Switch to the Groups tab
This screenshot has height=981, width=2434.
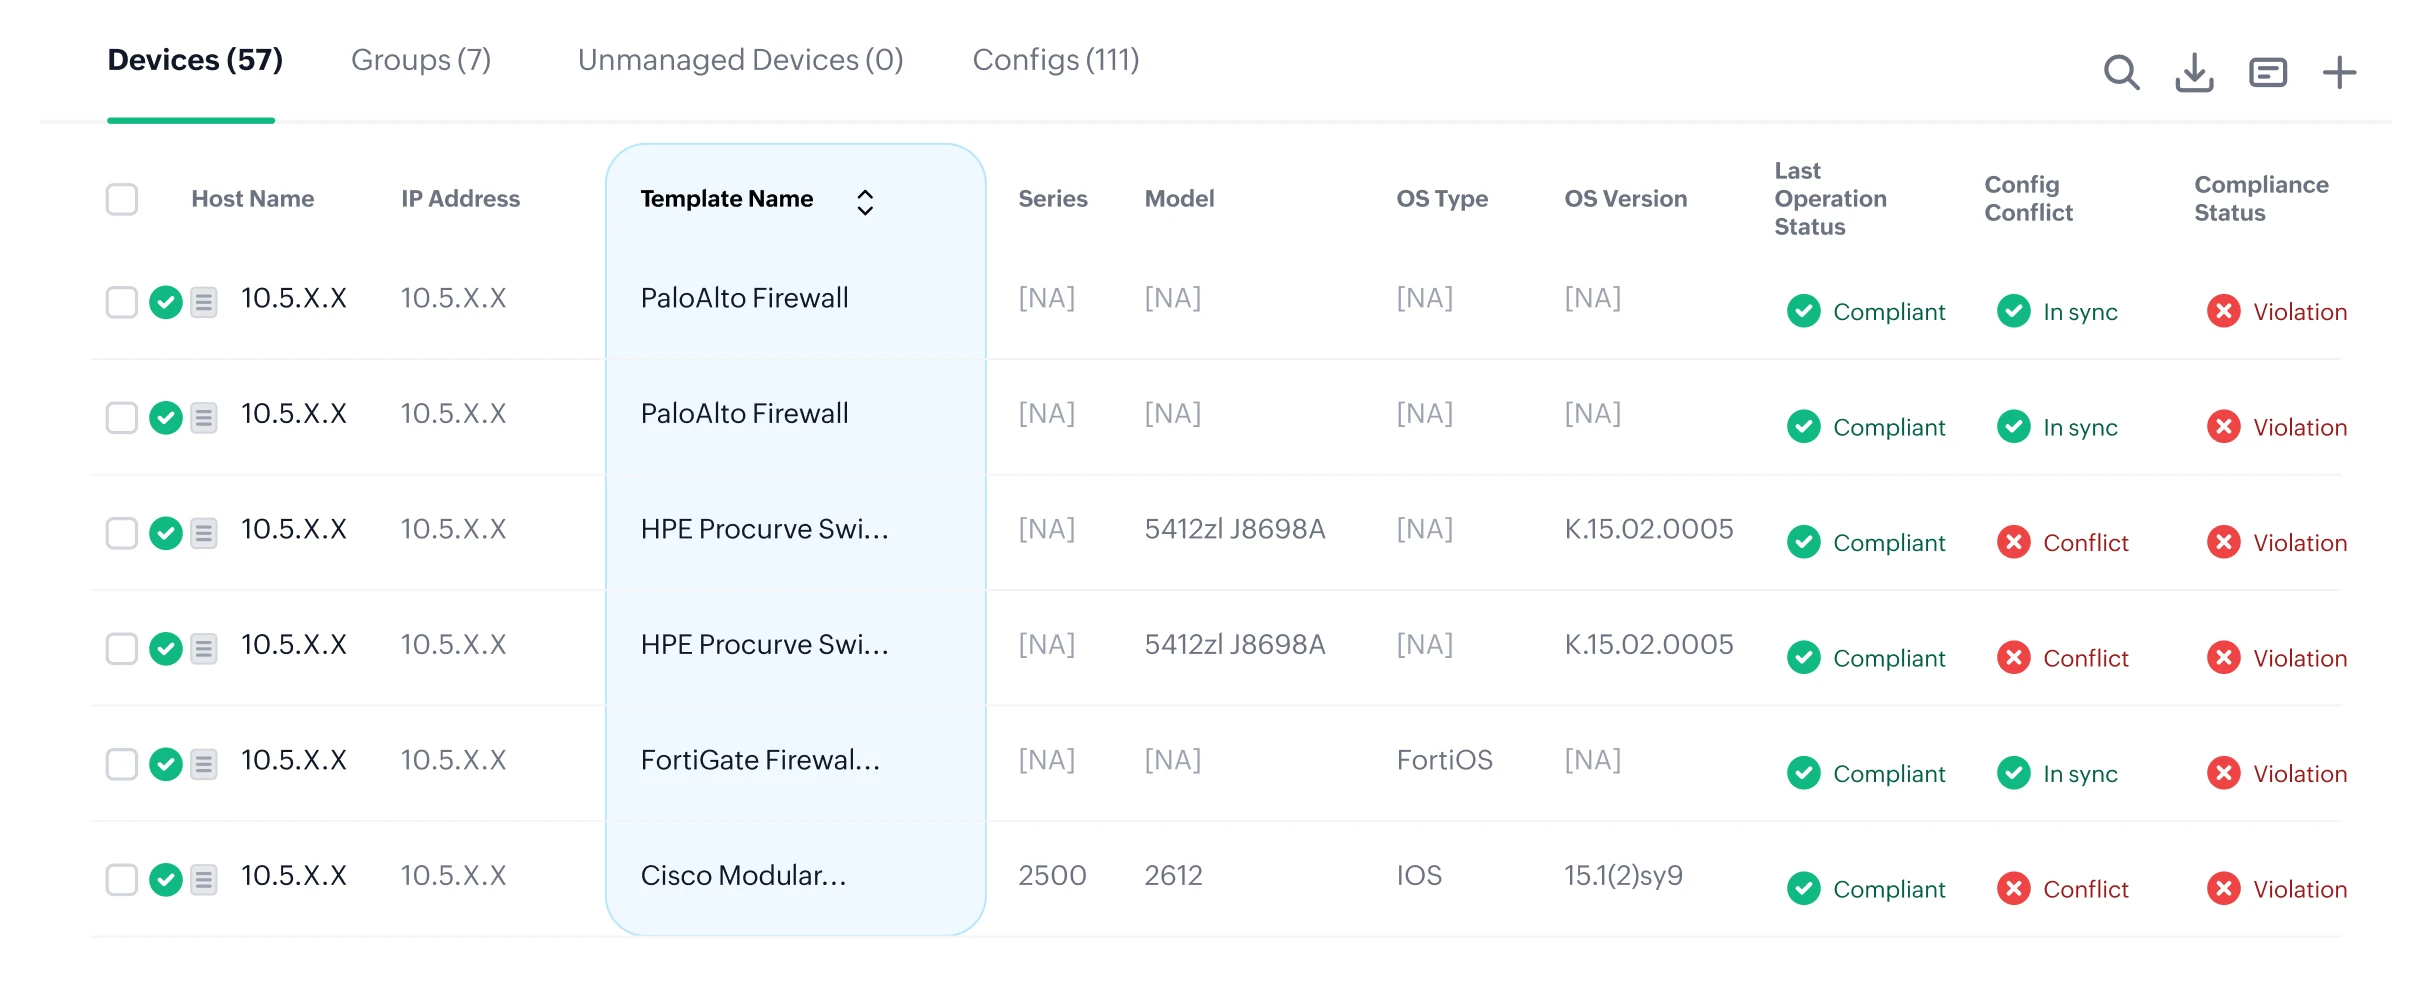point(421,60)
